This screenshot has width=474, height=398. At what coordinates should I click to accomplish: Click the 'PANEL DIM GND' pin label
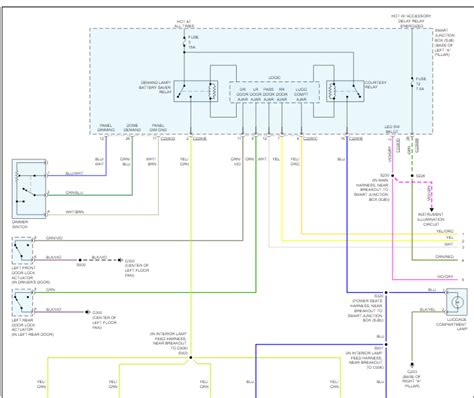point(158,128)
